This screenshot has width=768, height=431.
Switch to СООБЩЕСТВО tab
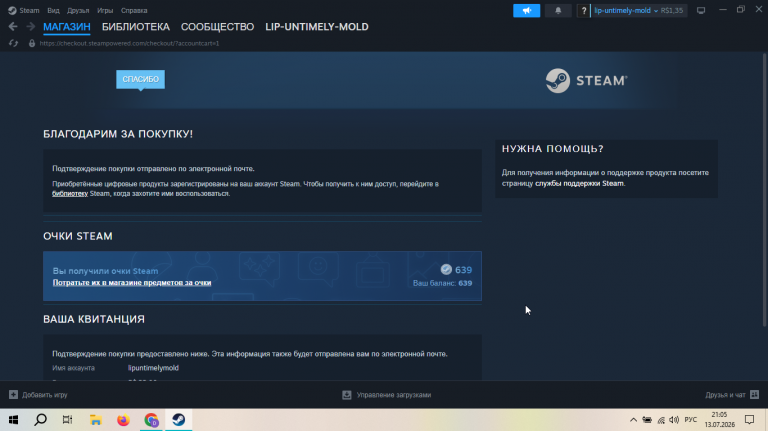point(217,27)
